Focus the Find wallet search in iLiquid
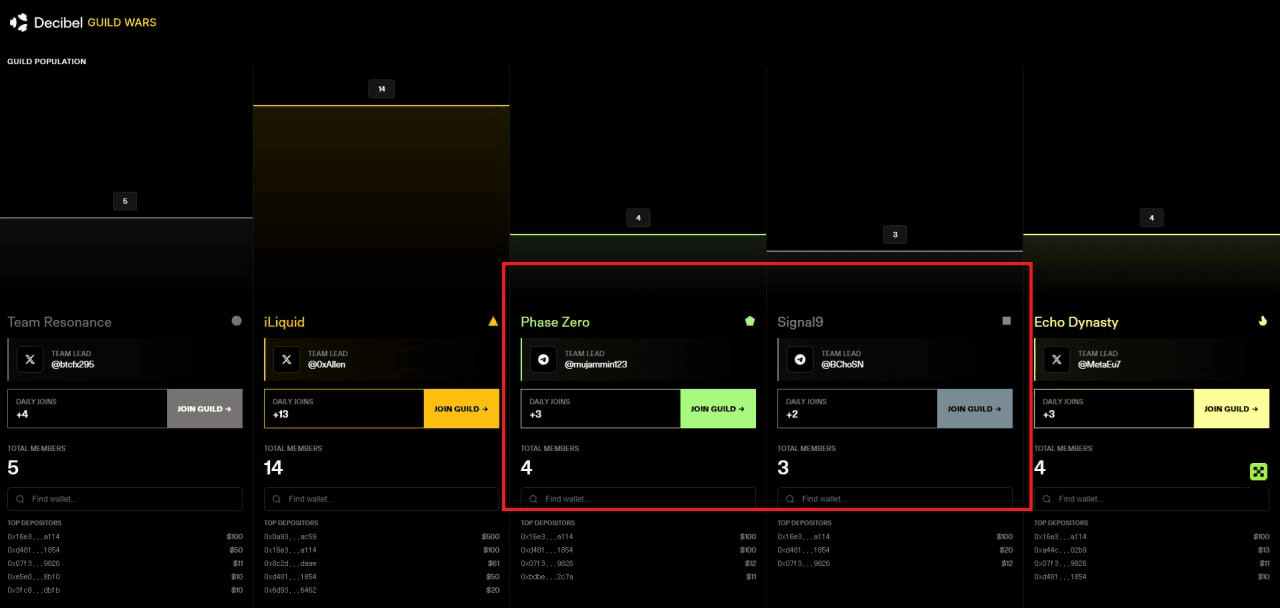The height and width of the screenshot is (608, 1280). pyautogui.click(x=381, y=499)
